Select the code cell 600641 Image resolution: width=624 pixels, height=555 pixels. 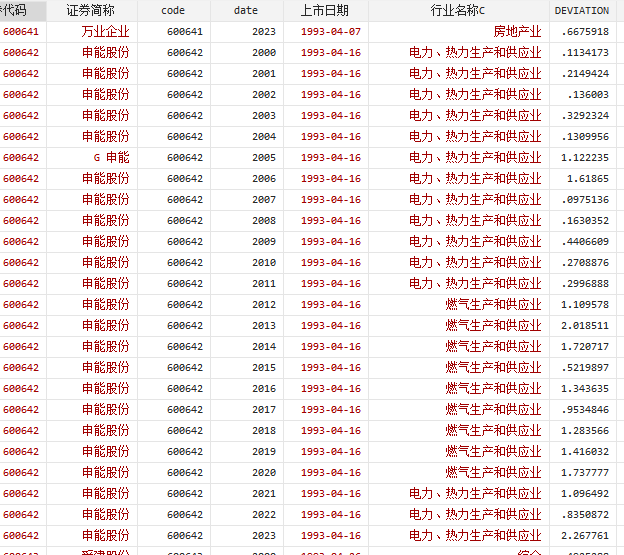tap(184, 32)
